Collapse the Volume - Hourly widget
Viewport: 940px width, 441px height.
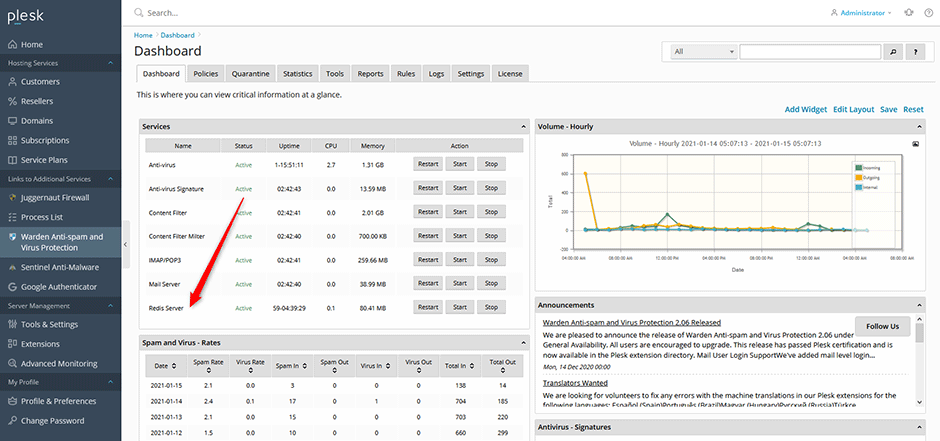pos(920,127)
